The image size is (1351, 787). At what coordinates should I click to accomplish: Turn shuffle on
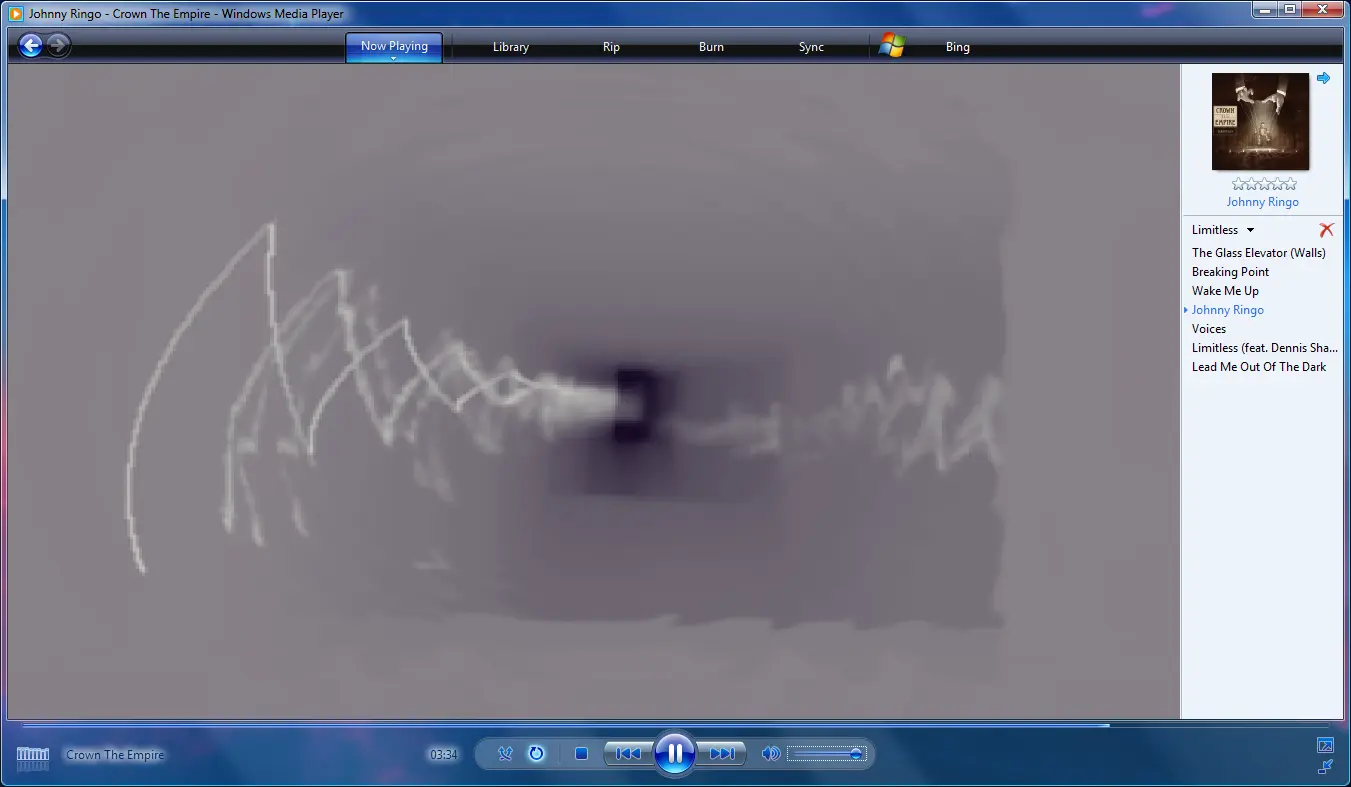(x=505, y=754)
